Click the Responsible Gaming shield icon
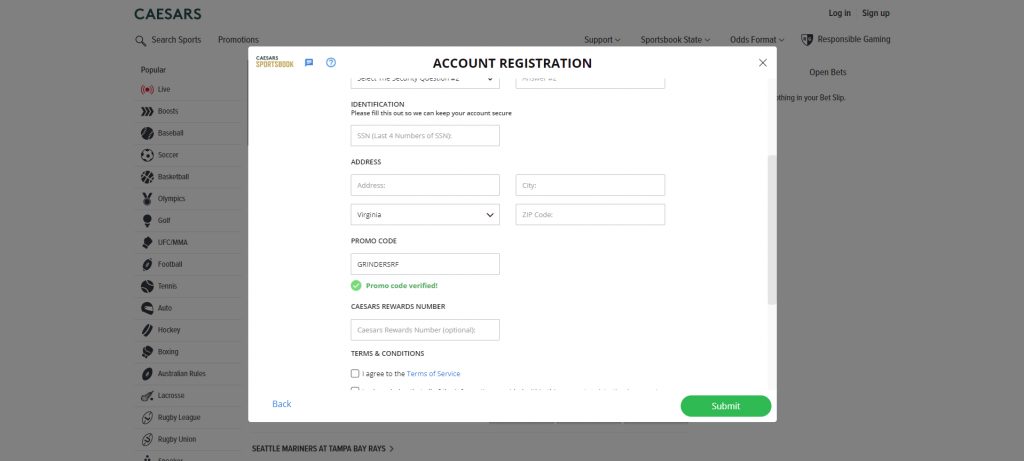 [x=807, y=40]
